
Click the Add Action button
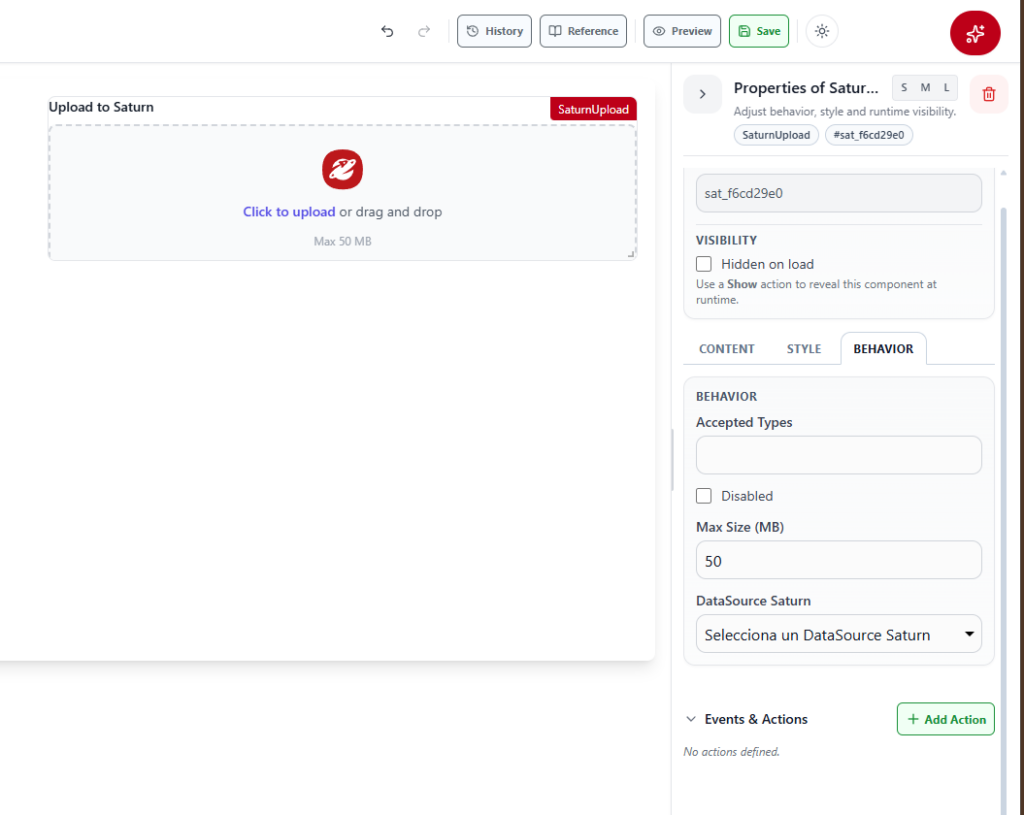[x=946, y=719]
